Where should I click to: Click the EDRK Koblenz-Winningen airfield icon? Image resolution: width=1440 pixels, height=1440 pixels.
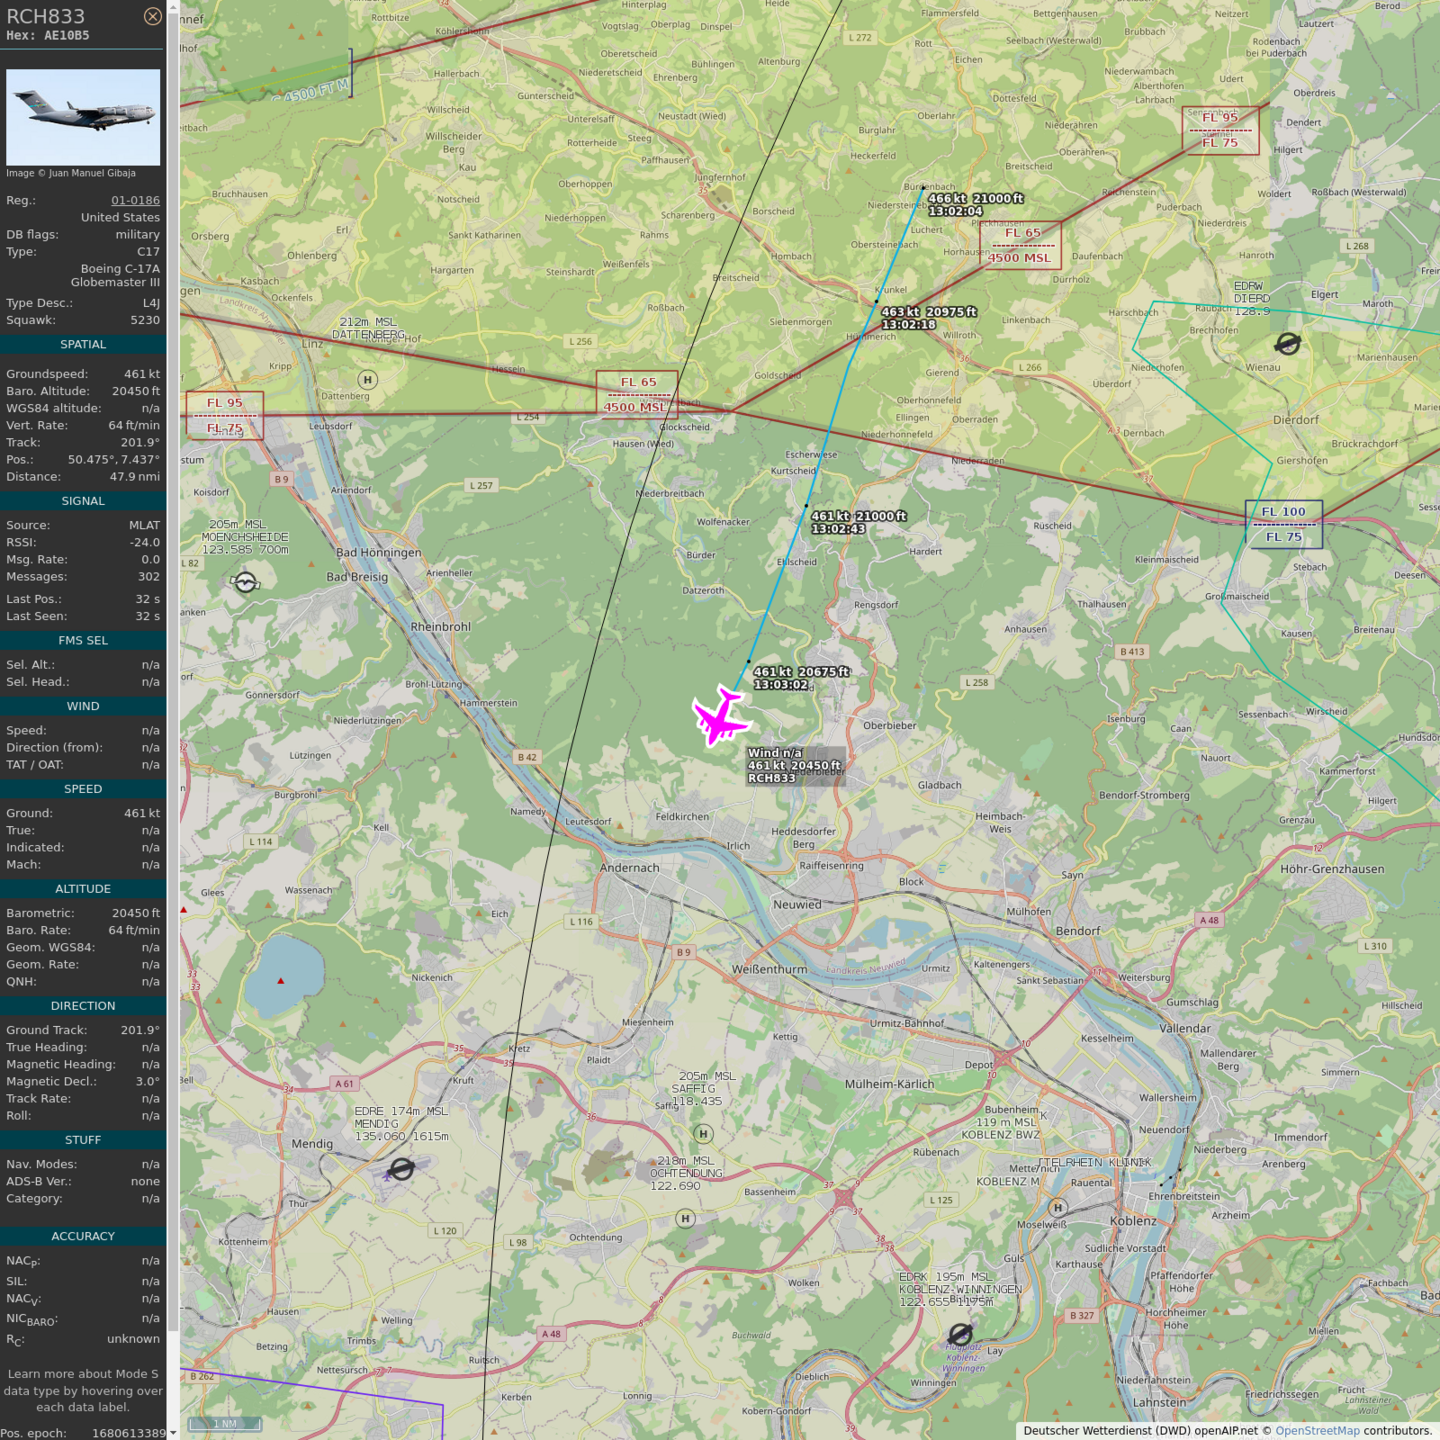coord(960,1334)
